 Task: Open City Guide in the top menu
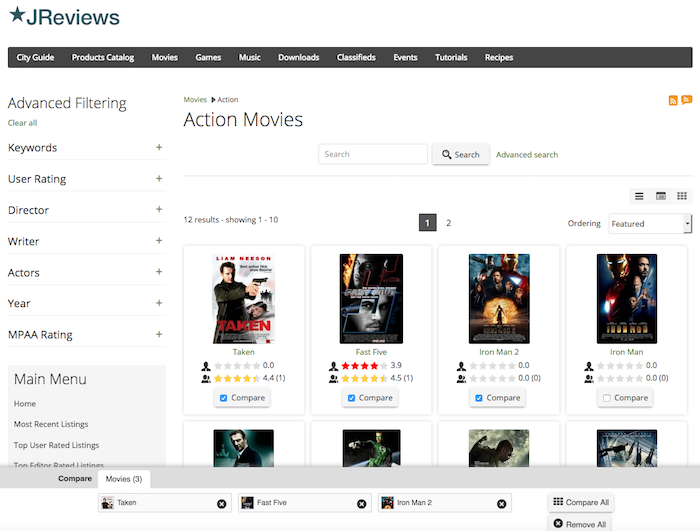click(x=35, y=57)
